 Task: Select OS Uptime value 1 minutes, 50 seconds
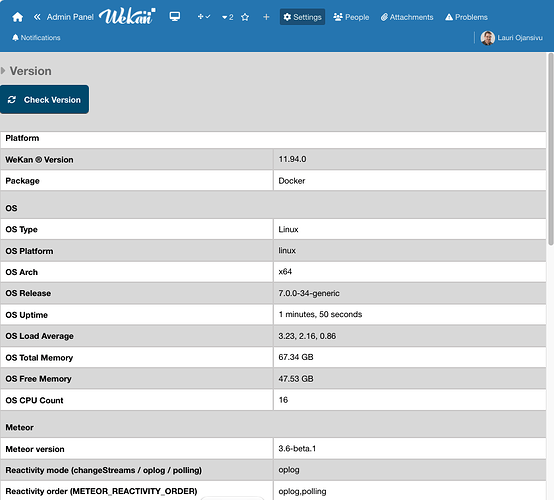click(x=320, y=314)
